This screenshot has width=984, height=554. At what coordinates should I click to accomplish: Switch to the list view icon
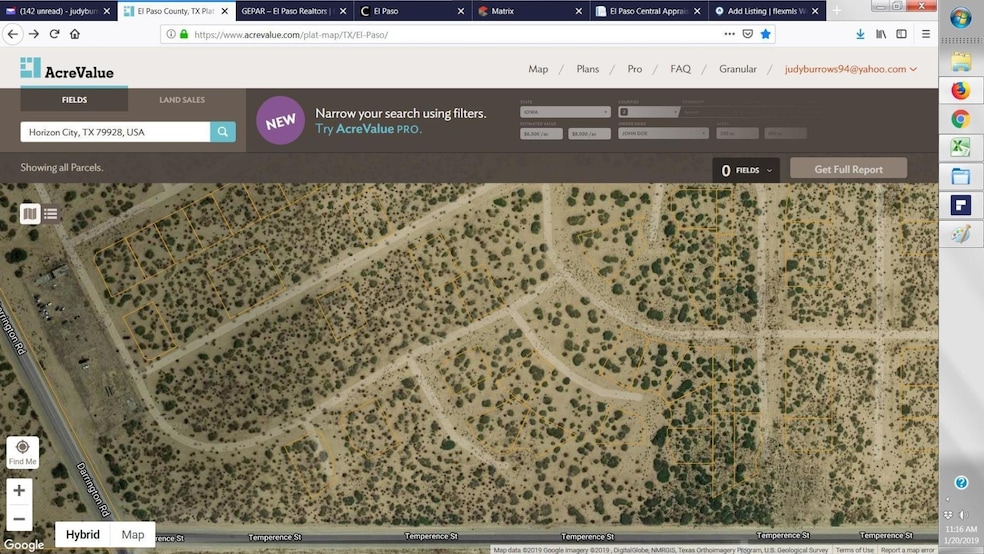(50, 214)
